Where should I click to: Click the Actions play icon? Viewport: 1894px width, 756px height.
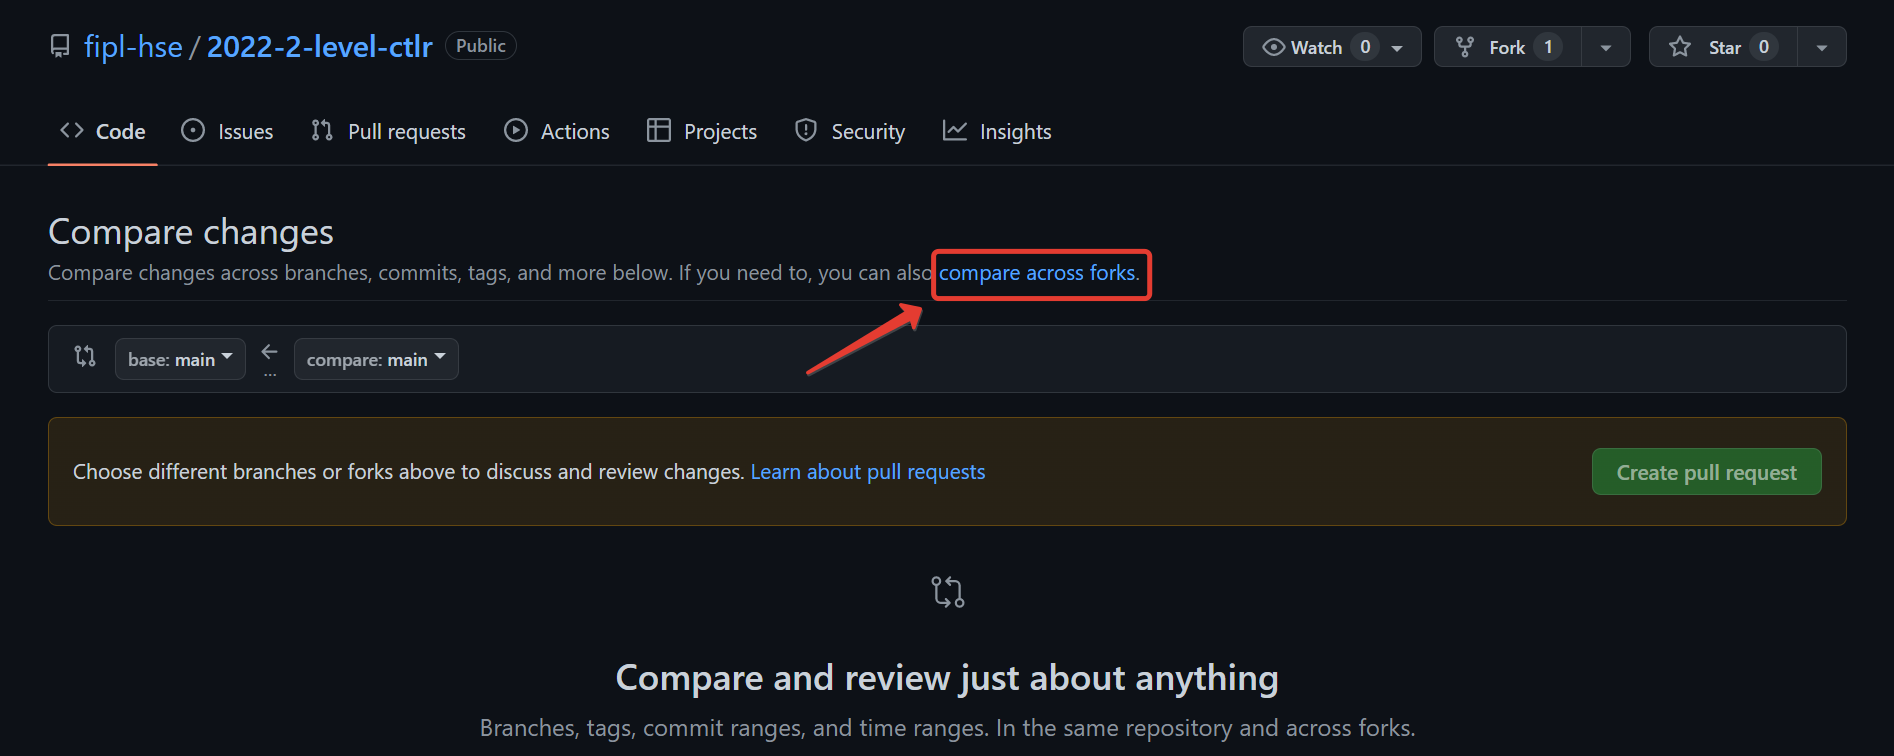pos(516,130)
